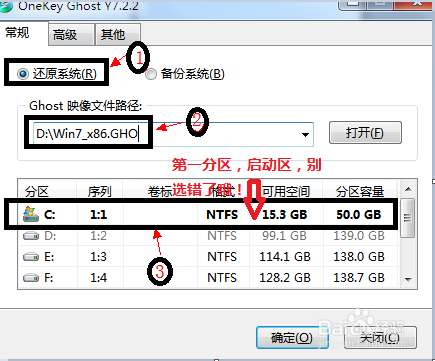Click the 138.0 GB capacity cell
The width and height of the screenshot is (435, 361).
pos(359,257)
